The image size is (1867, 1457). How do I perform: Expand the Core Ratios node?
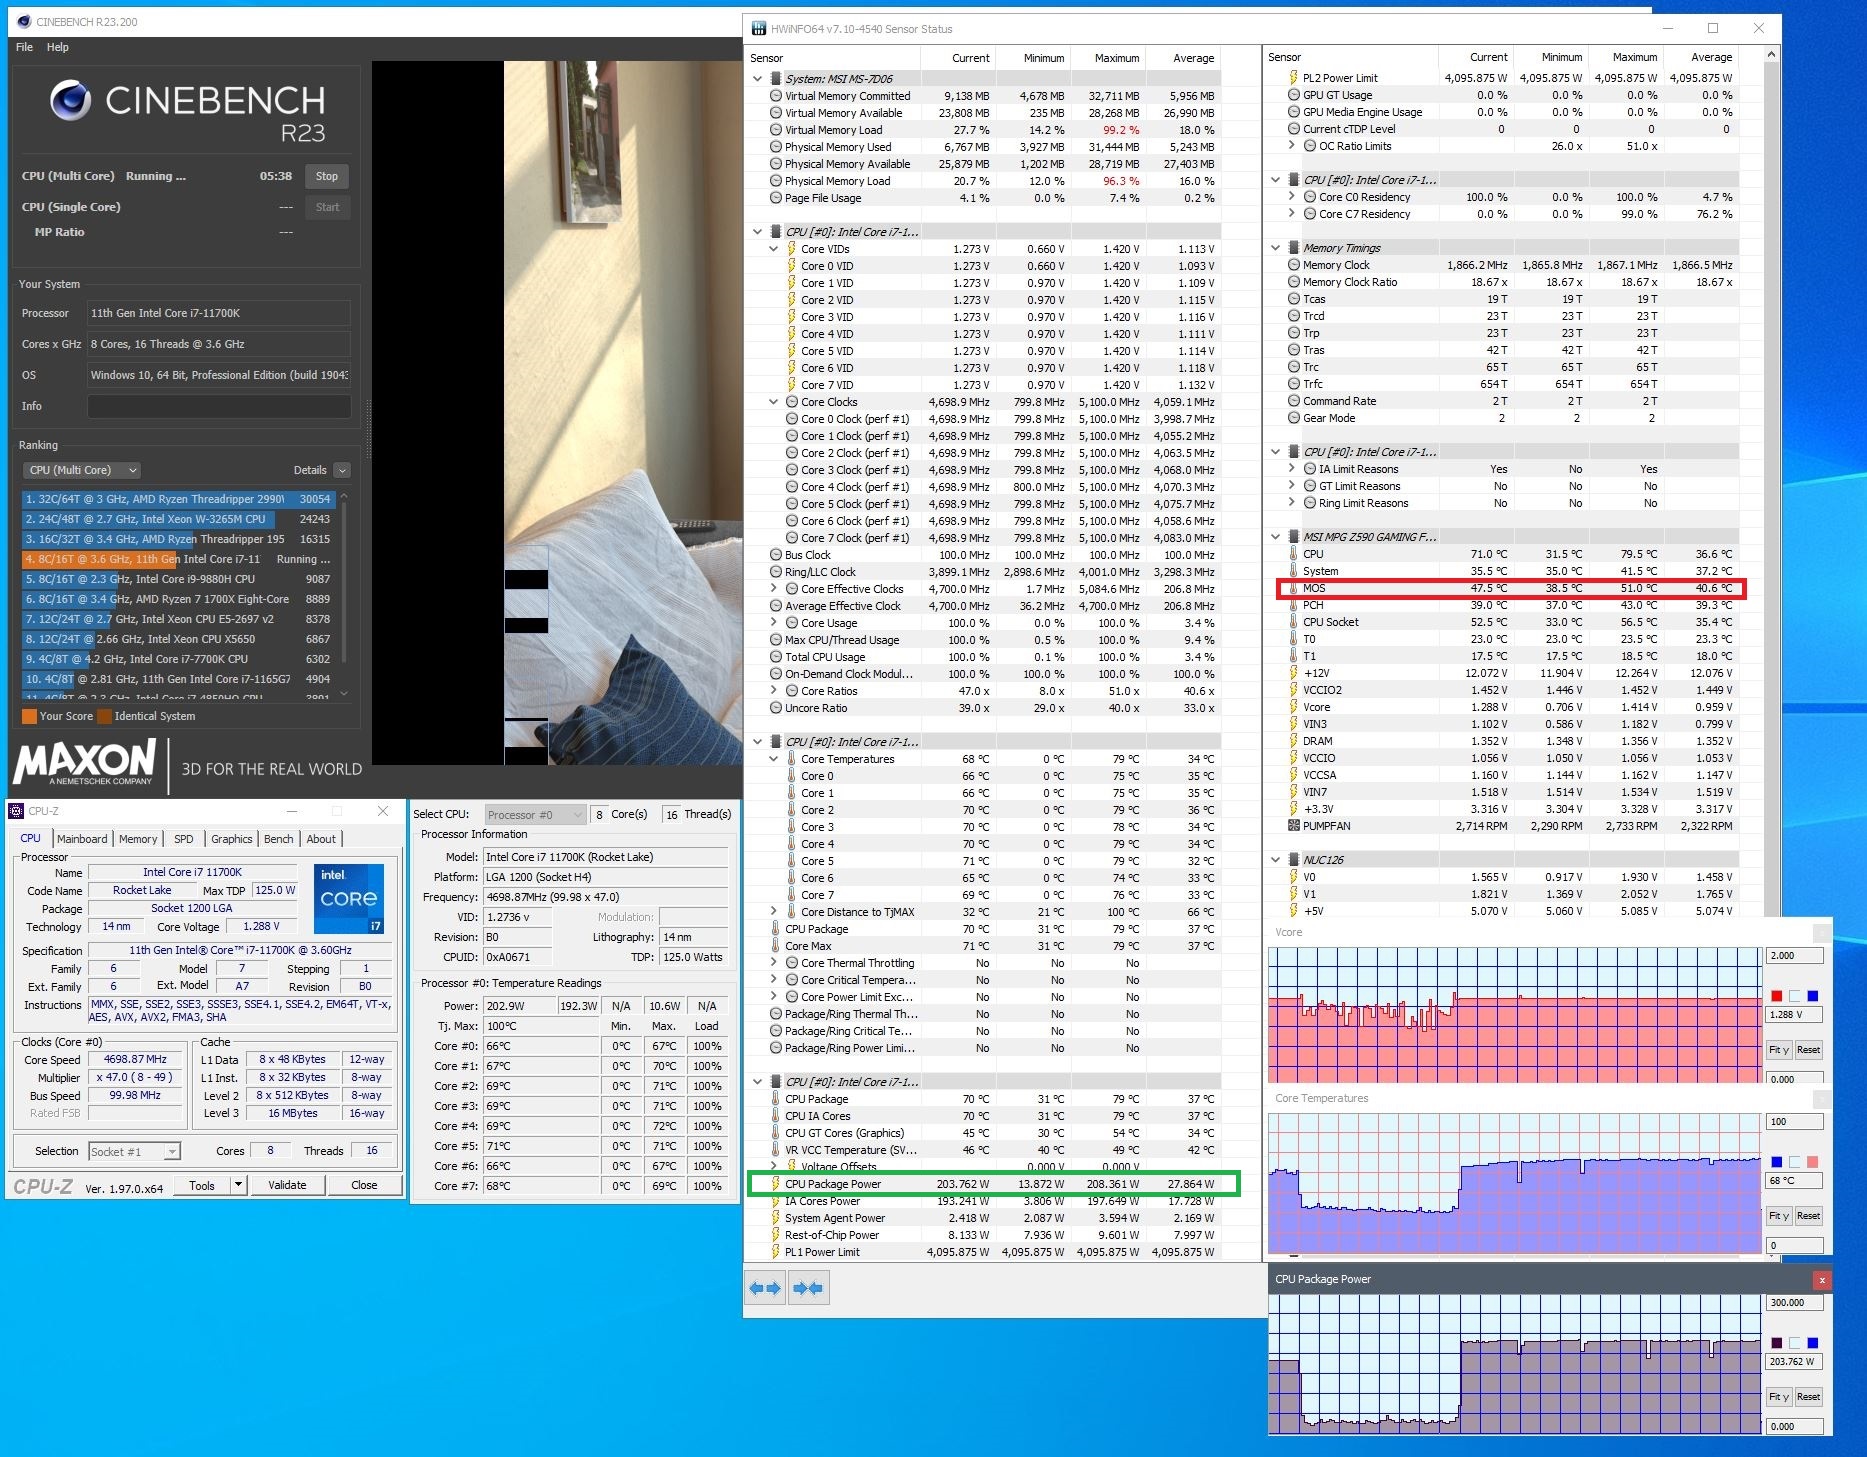[x=773, y=691]
